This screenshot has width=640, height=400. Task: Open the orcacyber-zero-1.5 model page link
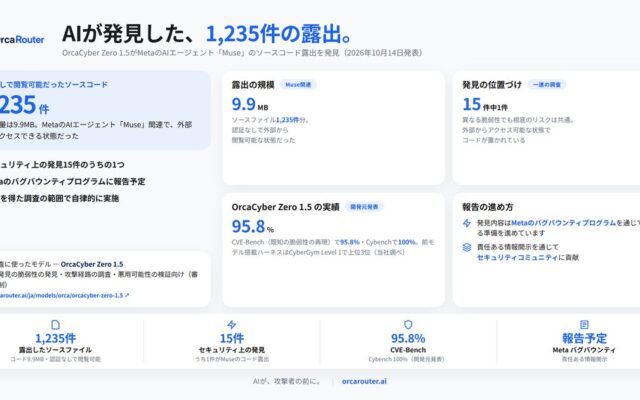64,295
